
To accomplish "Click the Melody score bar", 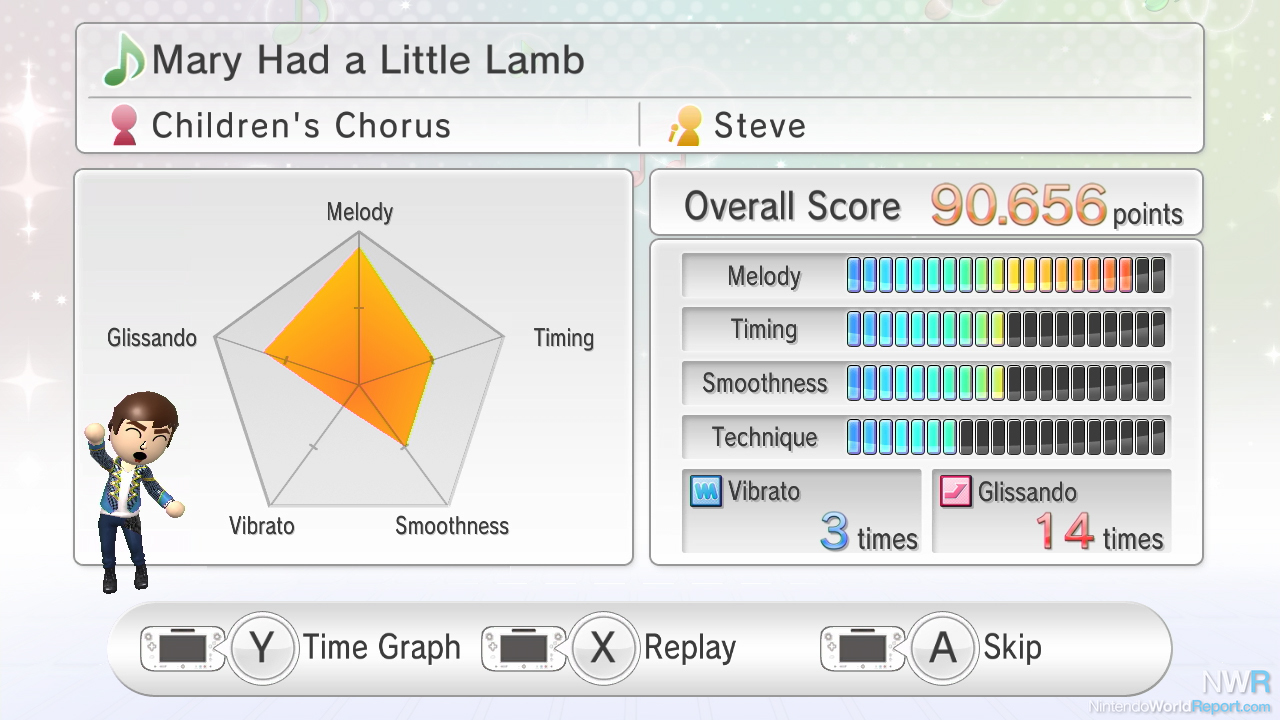I will 1006,274.
